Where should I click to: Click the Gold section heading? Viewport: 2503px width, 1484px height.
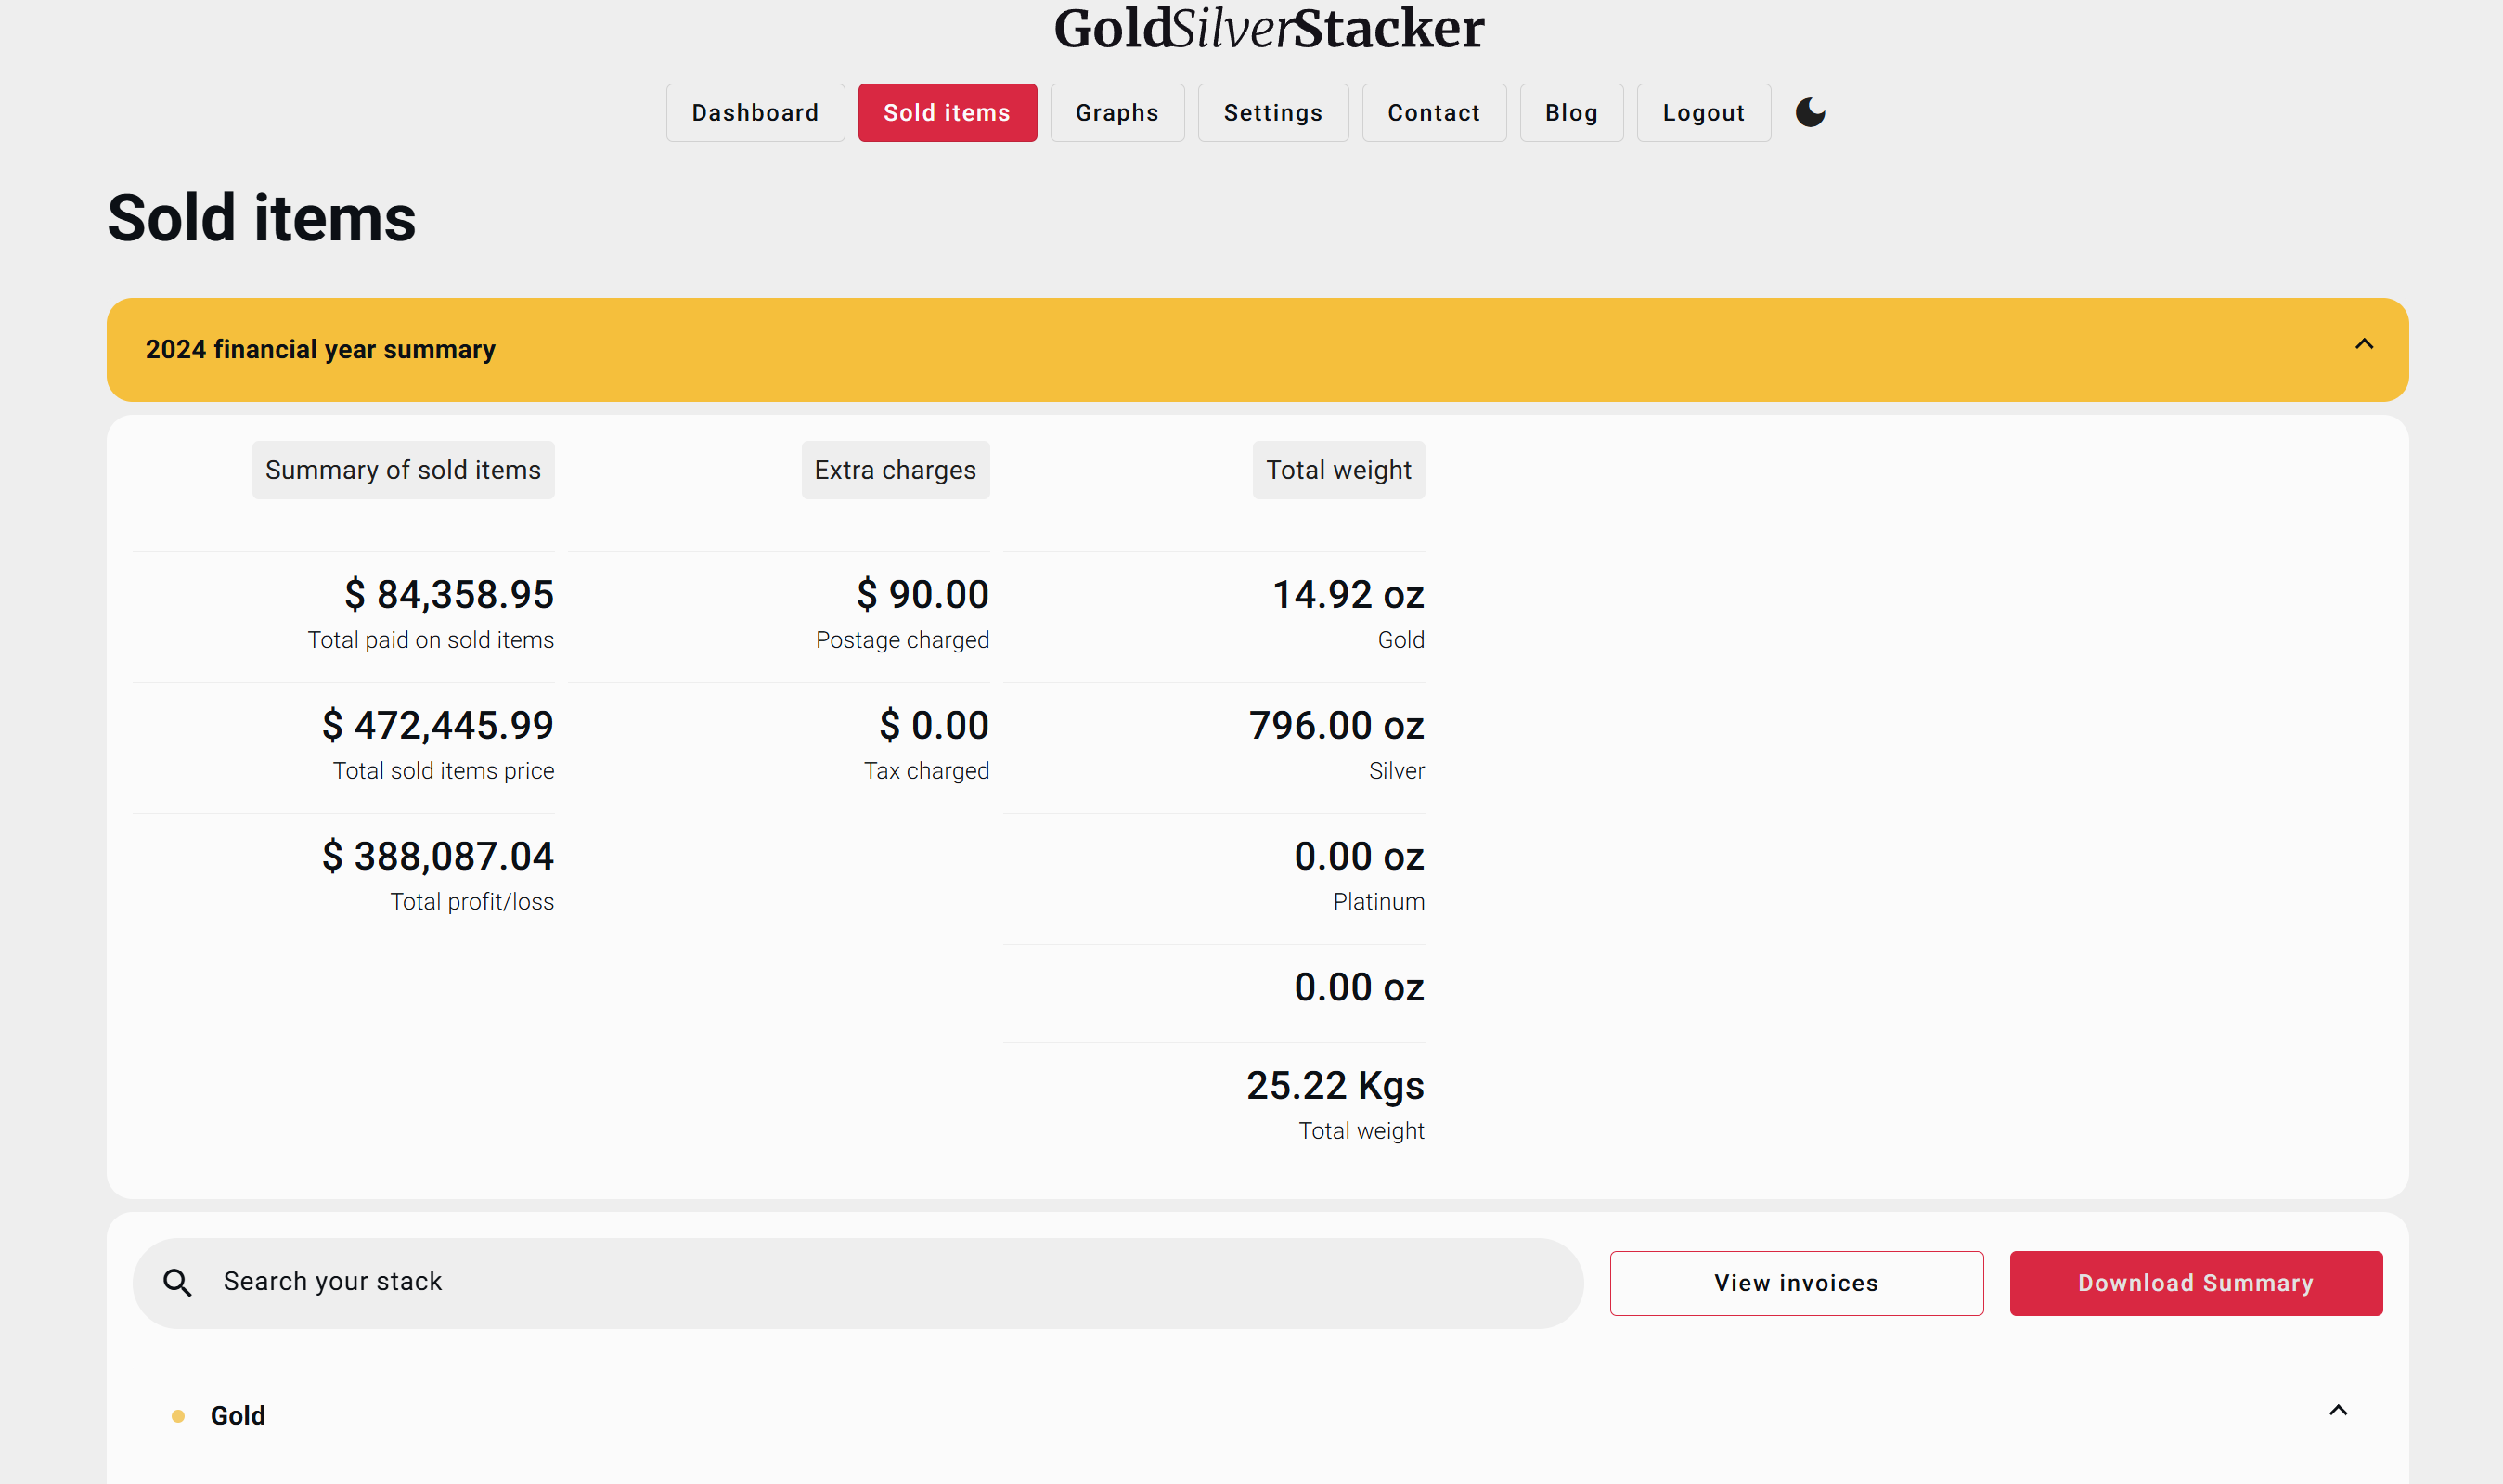click(x=238, y=1416)
